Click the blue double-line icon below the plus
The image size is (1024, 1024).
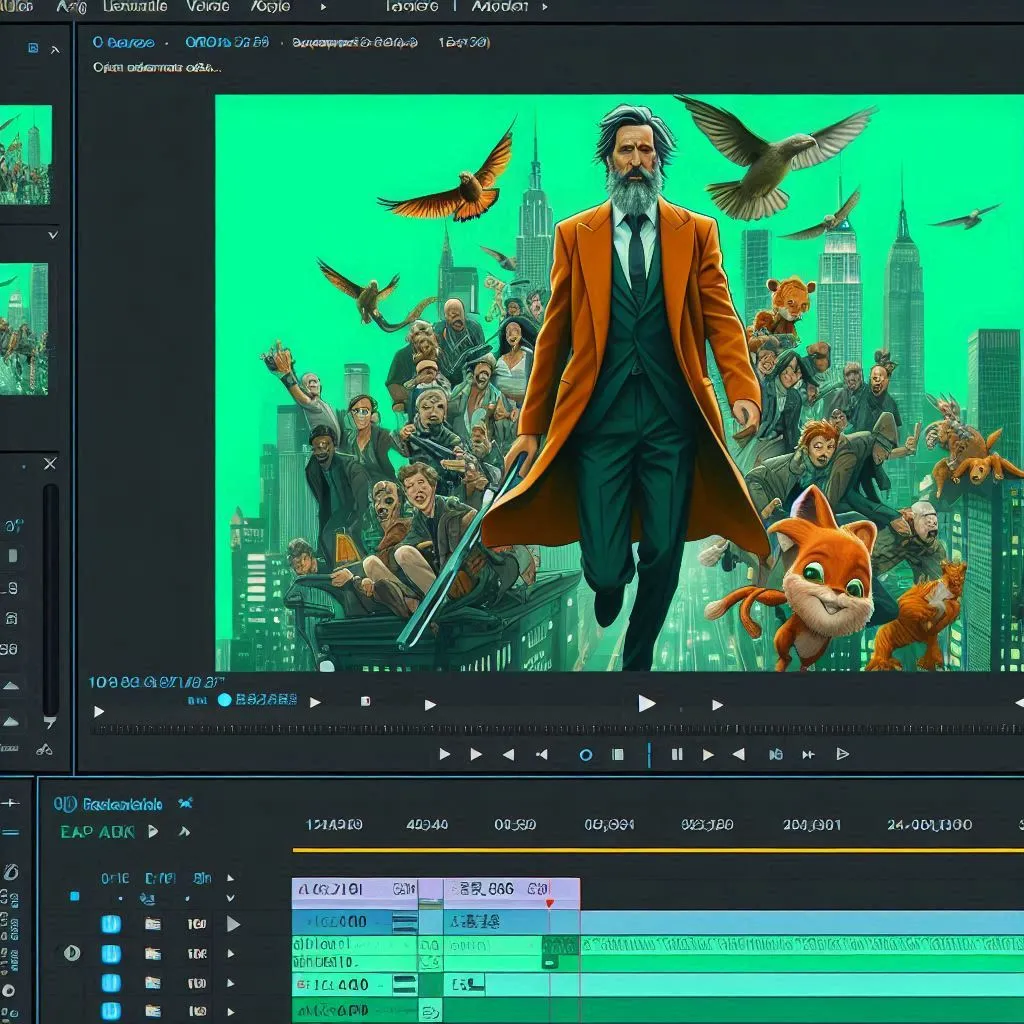[x=10, y=833]
